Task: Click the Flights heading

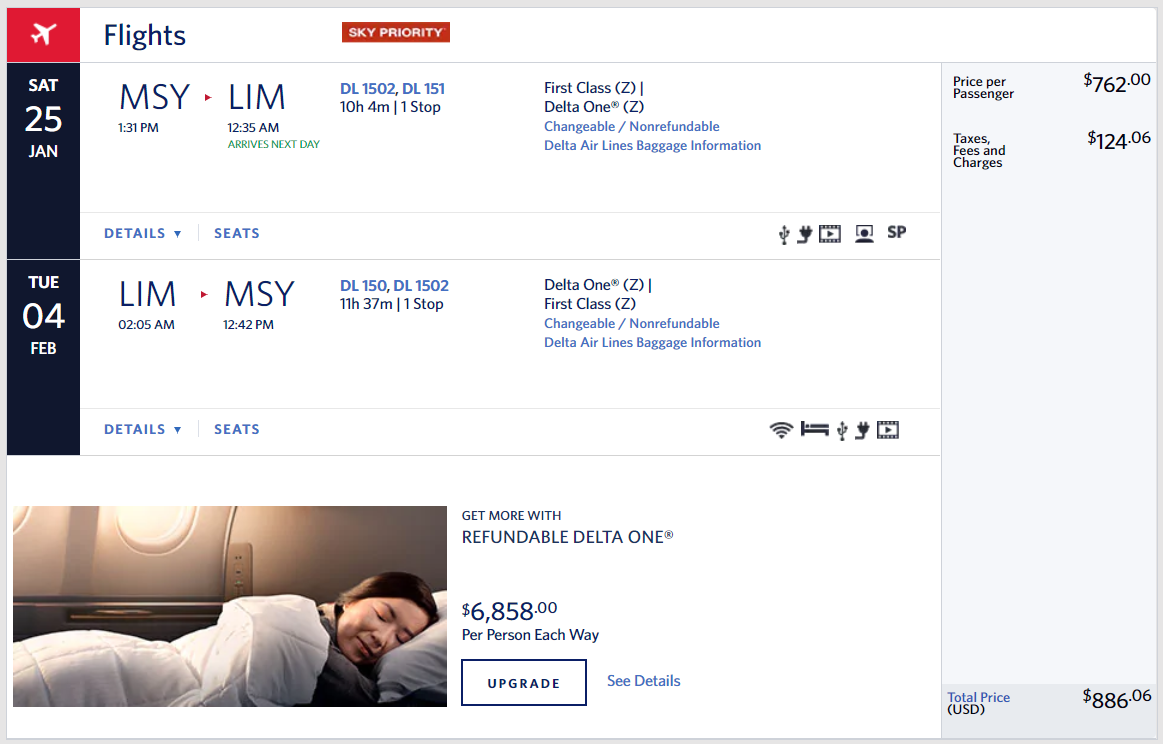Action: tap(145, 35)
